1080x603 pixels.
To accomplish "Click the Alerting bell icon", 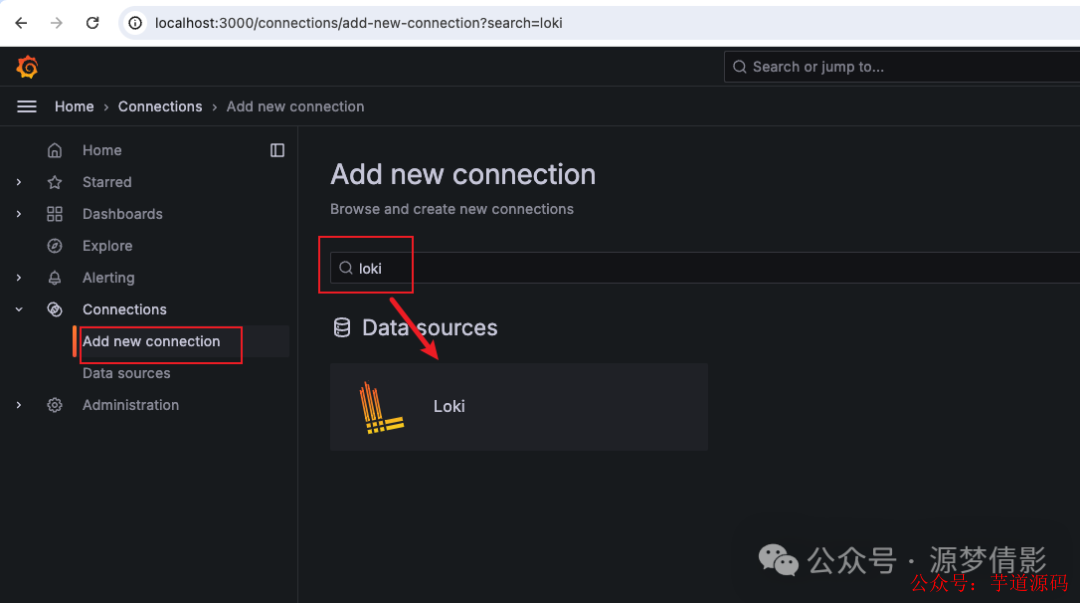I will coord(54,278).
